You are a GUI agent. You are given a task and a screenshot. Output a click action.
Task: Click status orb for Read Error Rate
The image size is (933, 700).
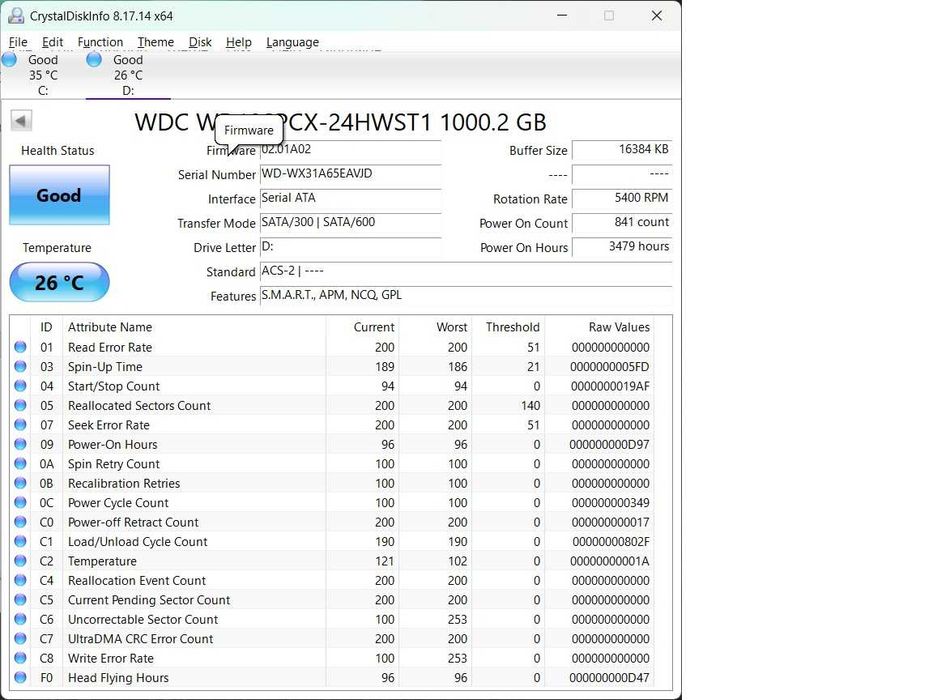pos(20,346)
